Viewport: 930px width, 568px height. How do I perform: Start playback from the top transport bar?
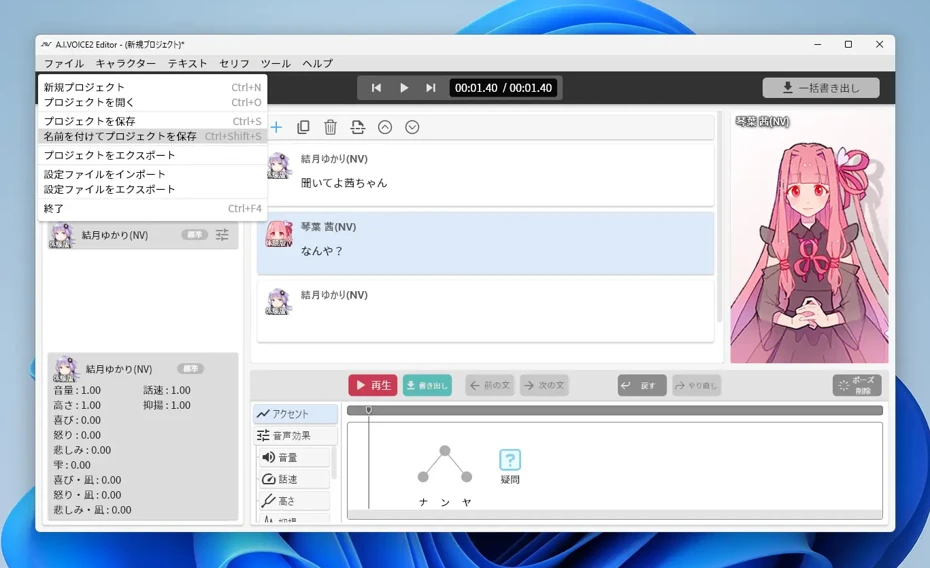403,88
